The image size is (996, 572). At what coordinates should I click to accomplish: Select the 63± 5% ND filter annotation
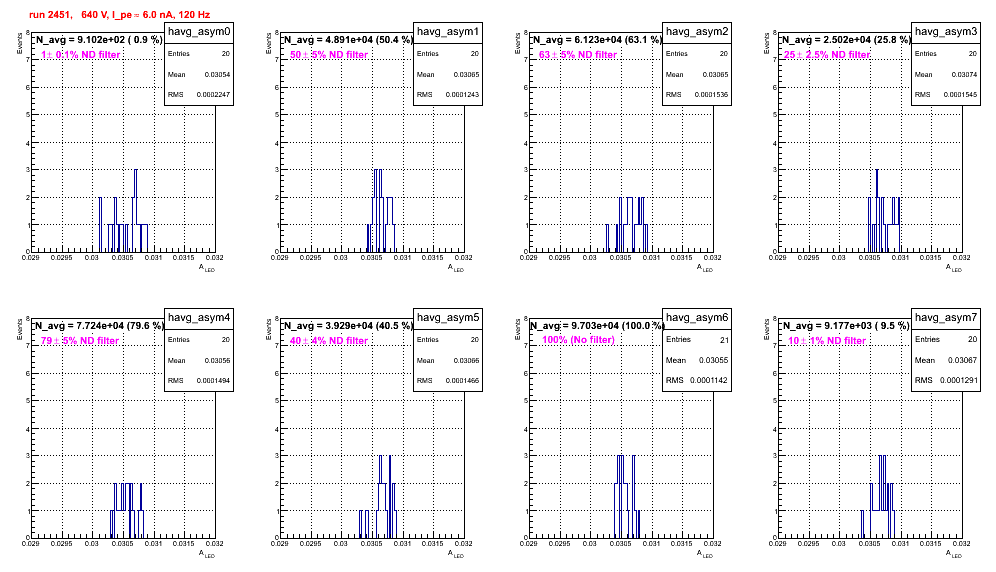578,55
